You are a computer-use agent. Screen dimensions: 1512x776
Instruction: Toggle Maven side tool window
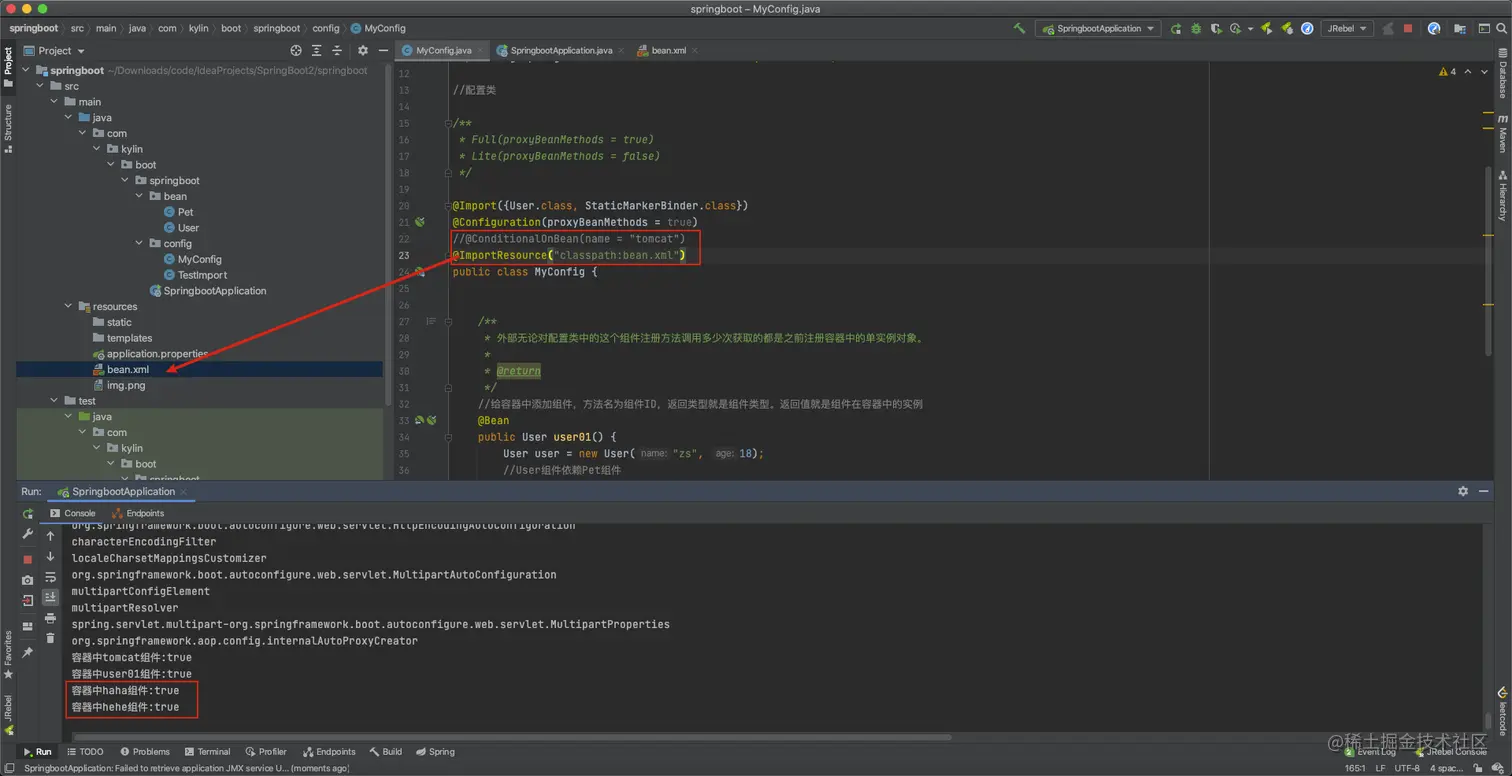(1502, 132)
